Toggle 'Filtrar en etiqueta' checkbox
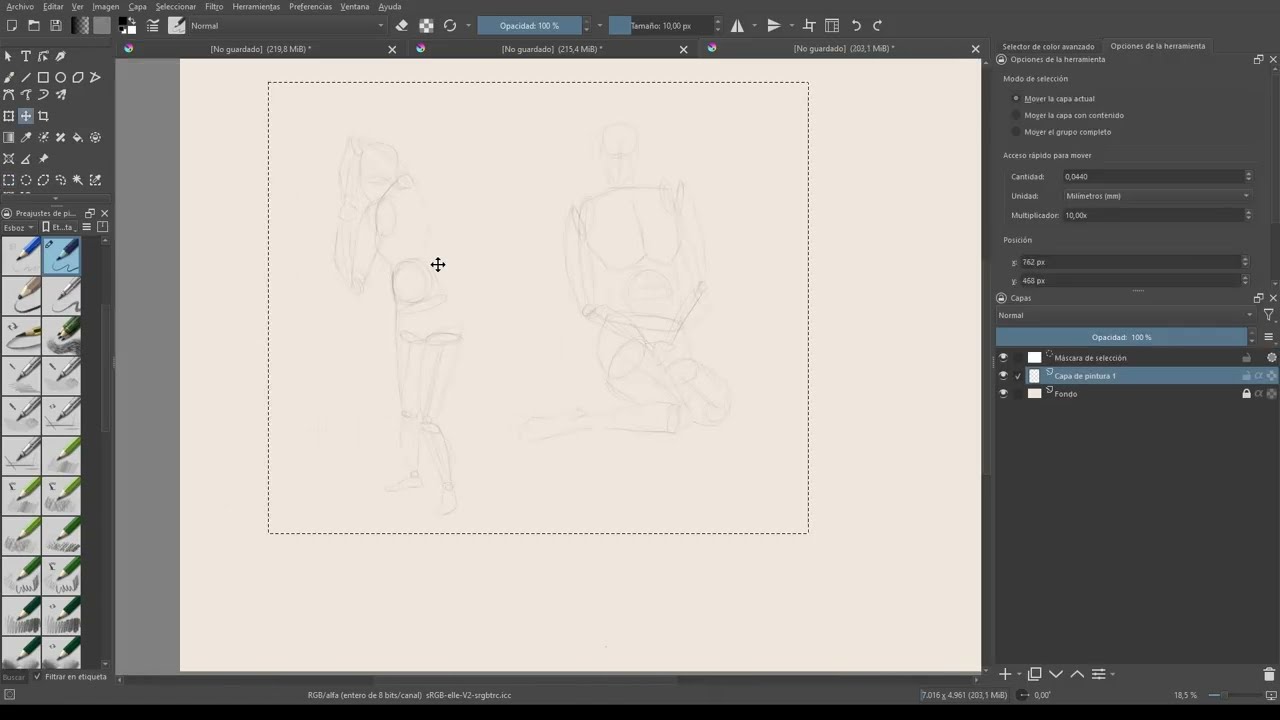 tap(38, 677)
